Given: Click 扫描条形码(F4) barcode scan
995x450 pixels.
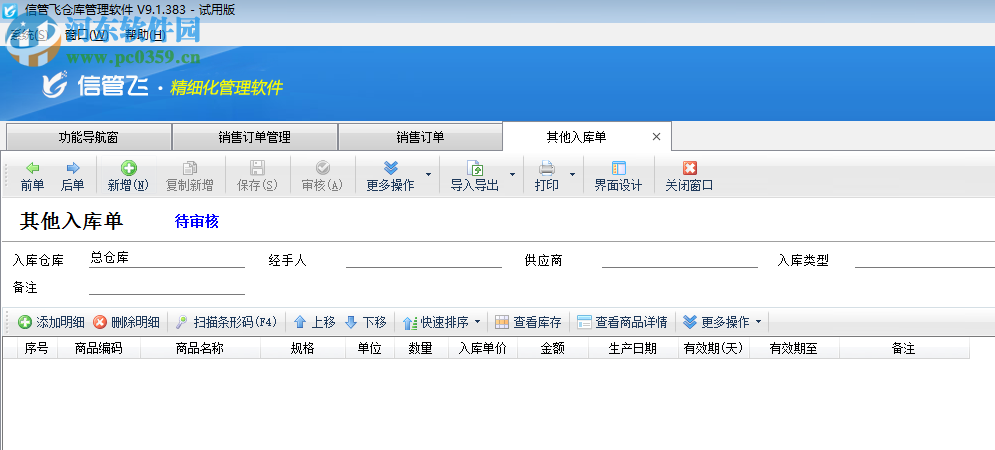Looking at the screenshot, I should click(227, 322).
